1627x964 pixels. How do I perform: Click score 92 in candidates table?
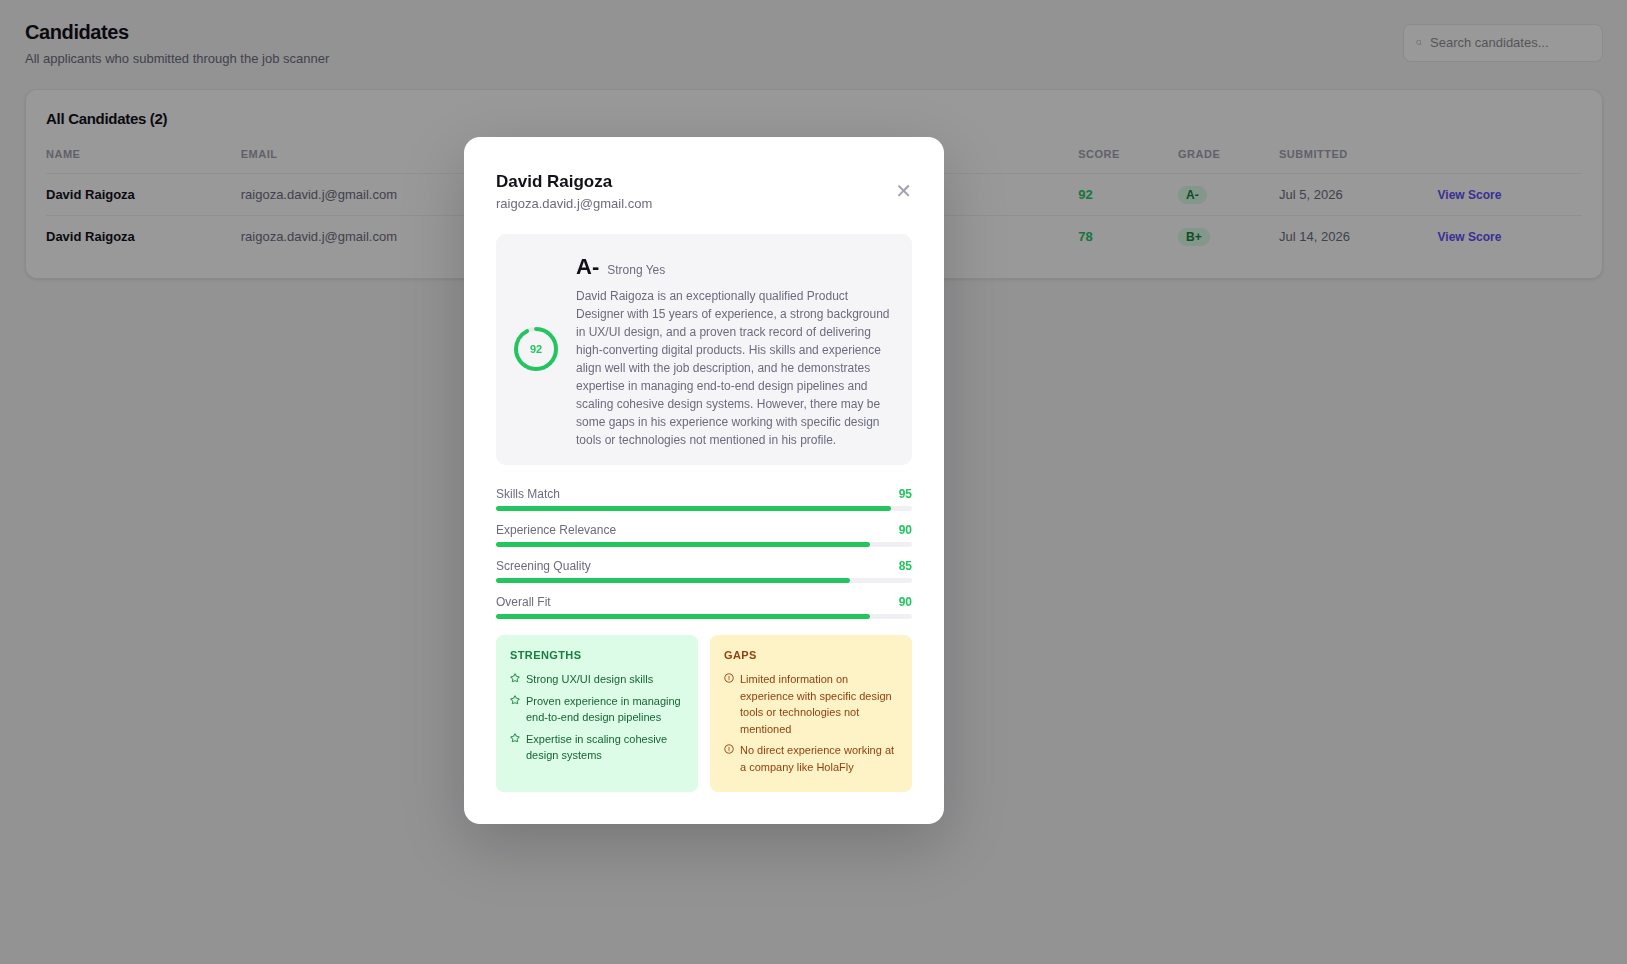click(x=1085, y=195)
